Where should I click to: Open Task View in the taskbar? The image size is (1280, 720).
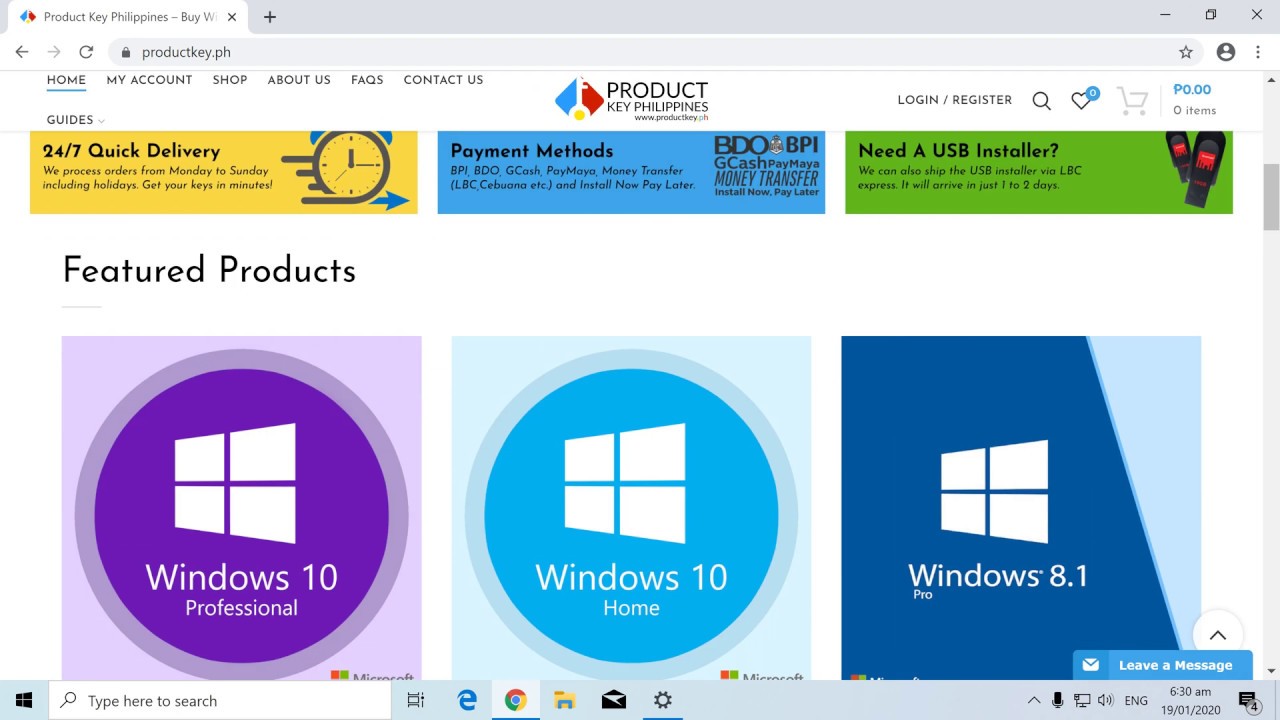416,700
